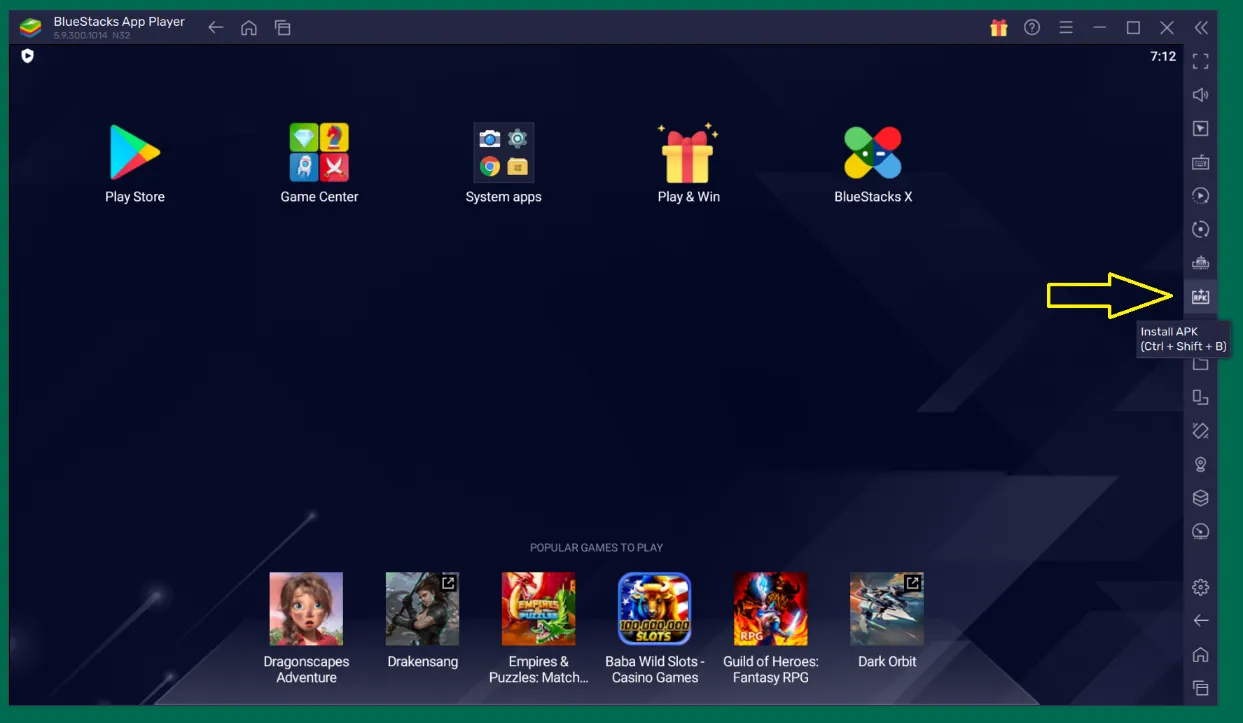Open the volume control in sidebar
Viewport: 1243px width, 723px height.
pyautogui.click(x=1201, y=95)
